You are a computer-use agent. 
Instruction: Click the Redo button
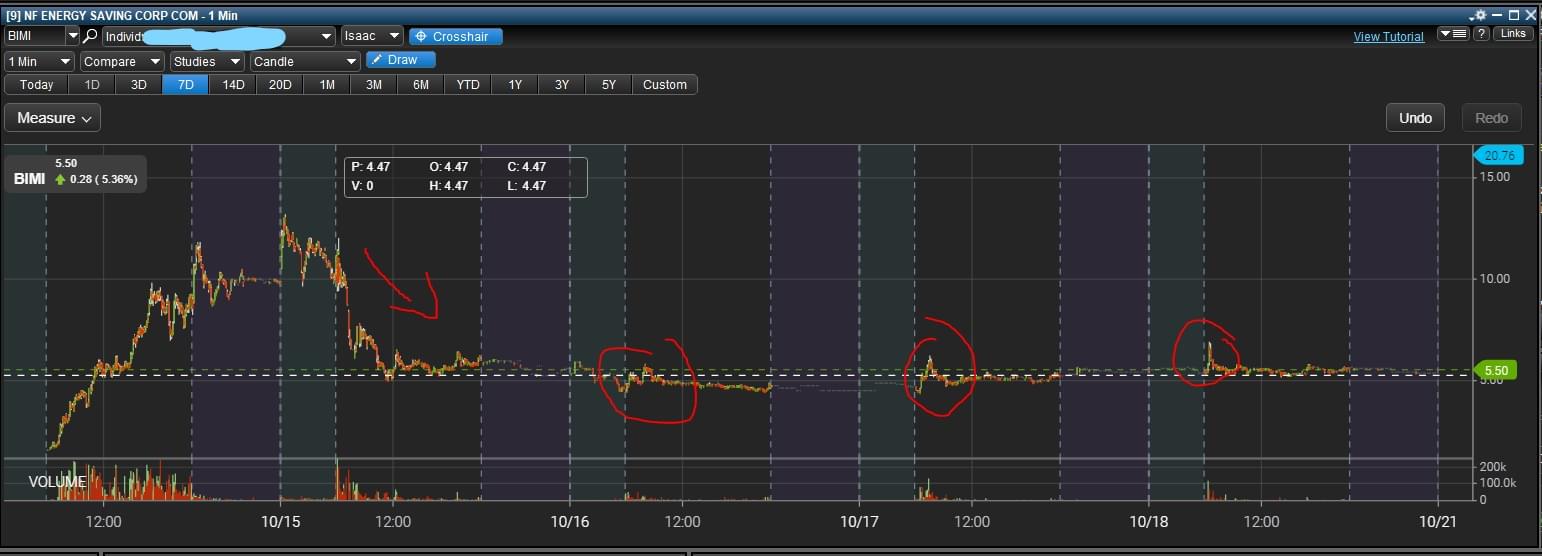[1491, 118]
